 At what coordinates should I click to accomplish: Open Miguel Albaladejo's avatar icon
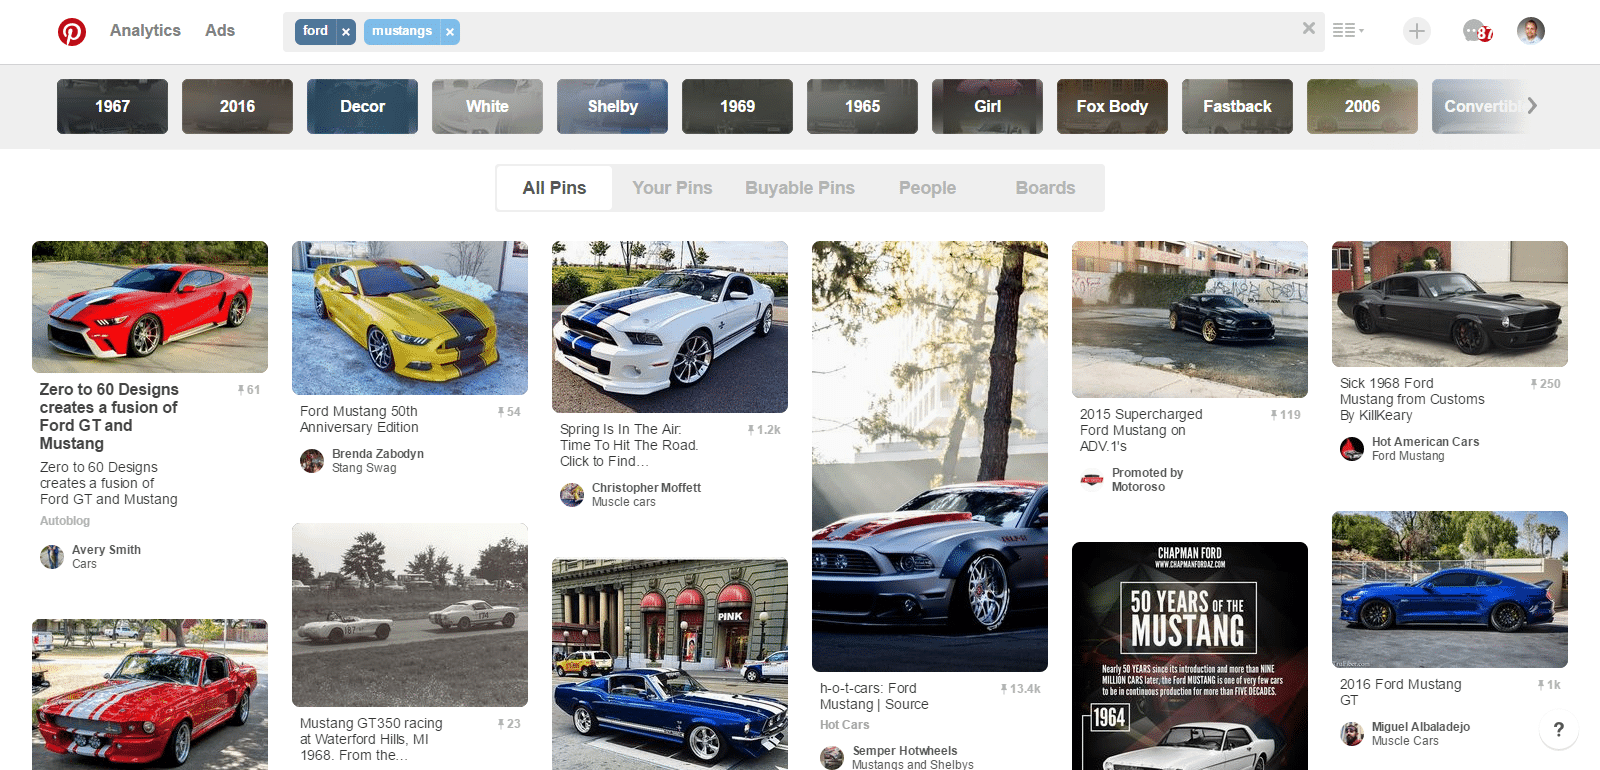point(1352,734)
